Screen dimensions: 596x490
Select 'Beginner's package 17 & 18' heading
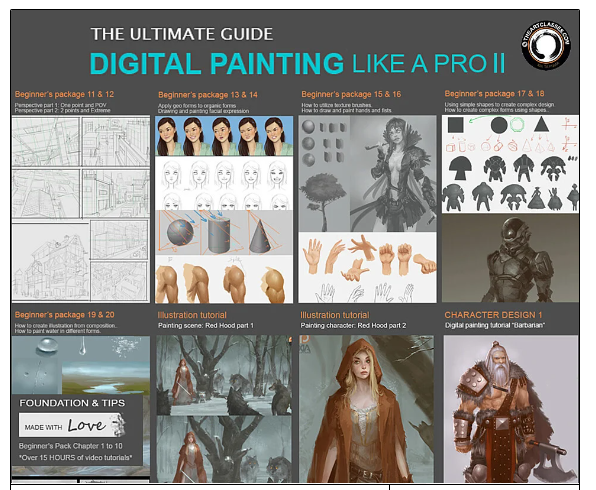click(494, 94)
